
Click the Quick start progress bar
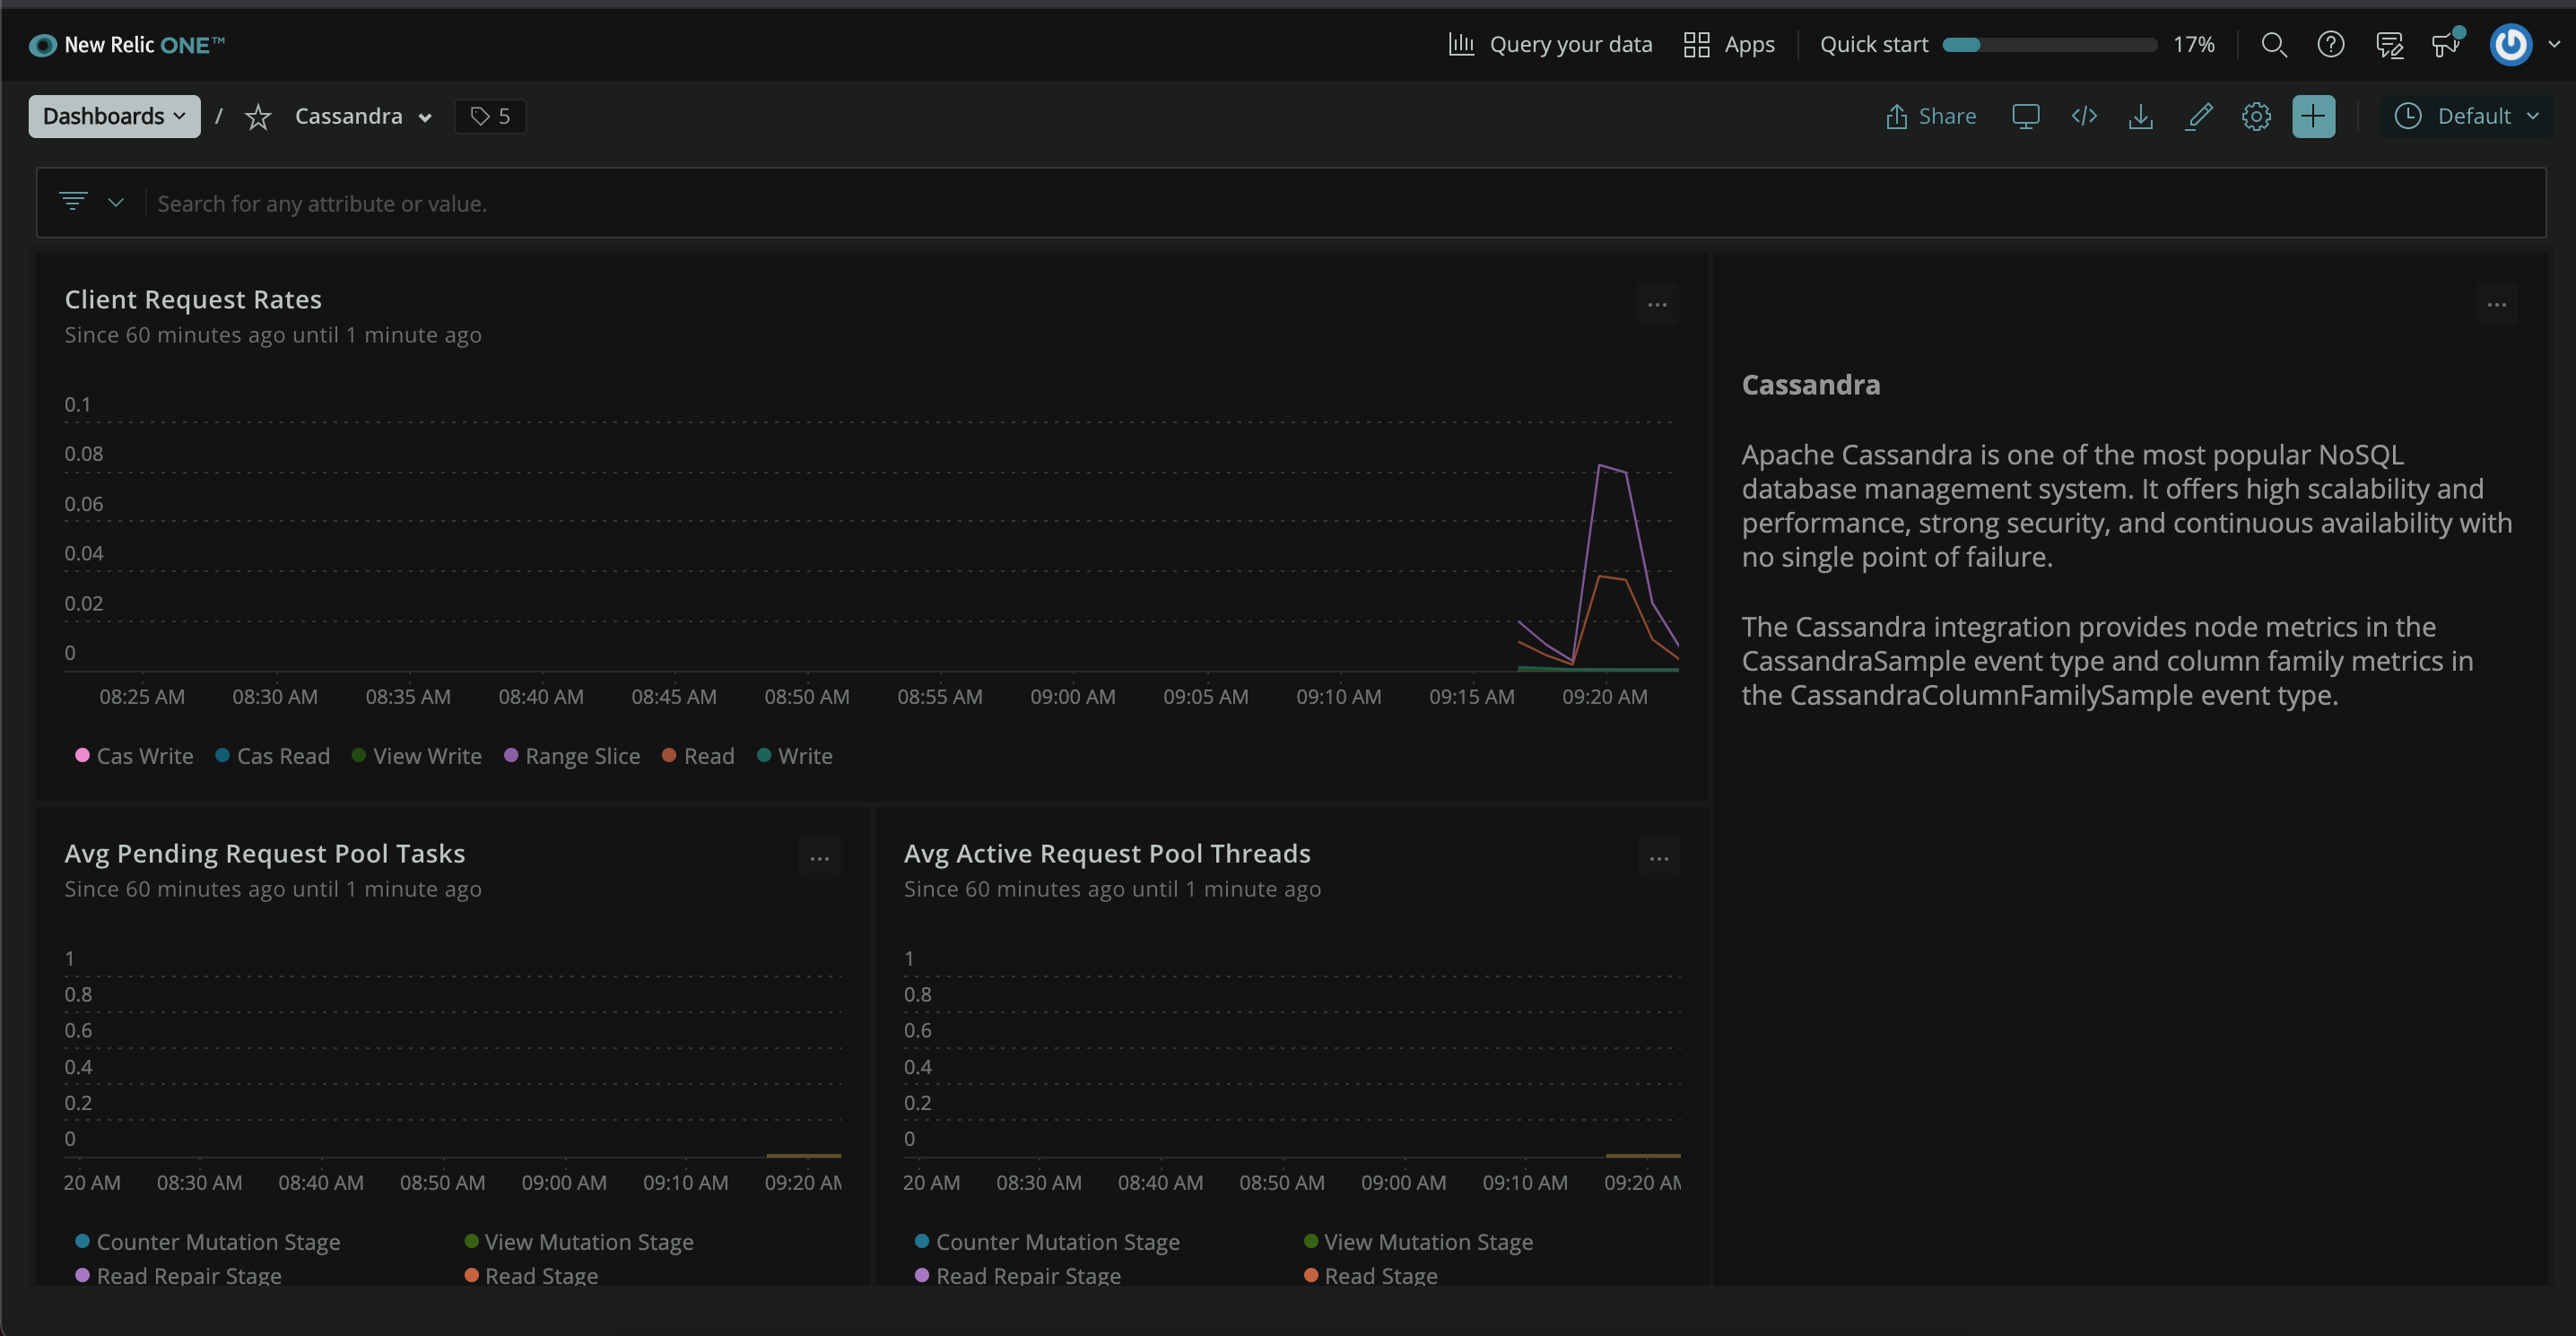pyautogui.click(x=2049, y=45)
